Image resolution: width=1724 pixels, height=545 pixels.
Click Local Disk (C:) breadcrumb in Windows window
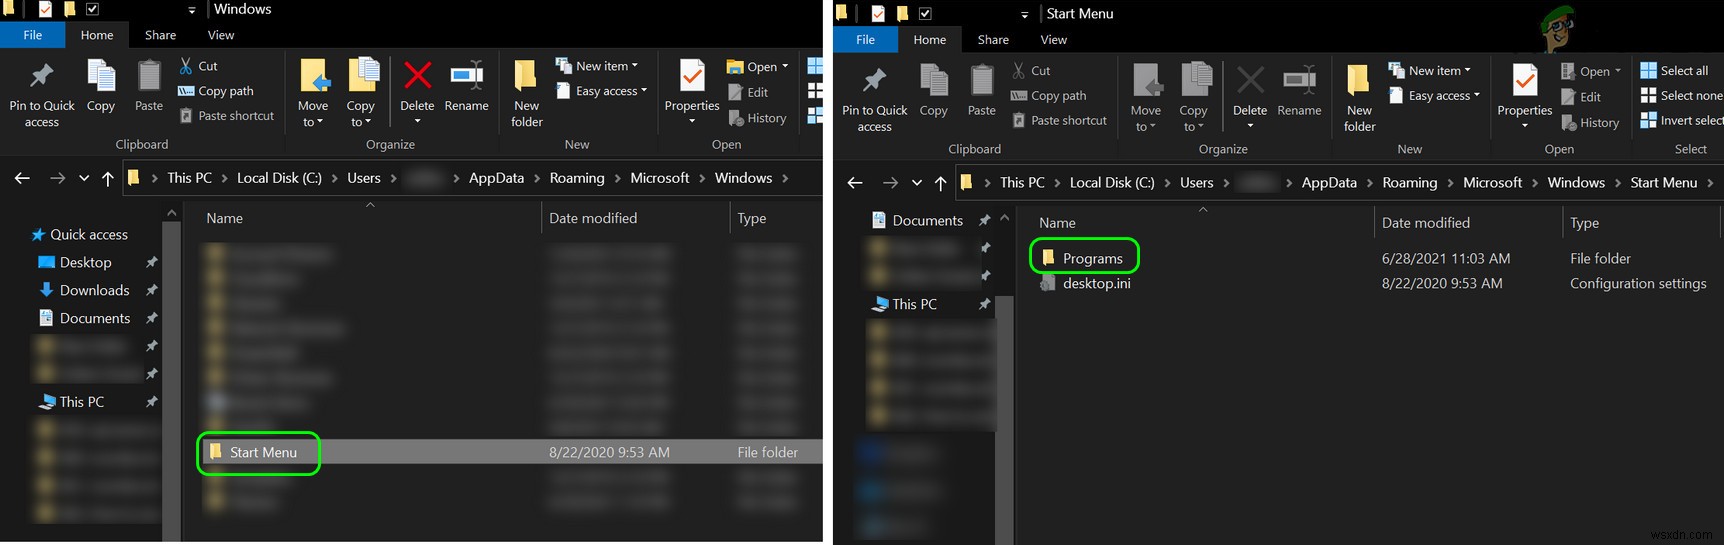(x=279, y=178)
